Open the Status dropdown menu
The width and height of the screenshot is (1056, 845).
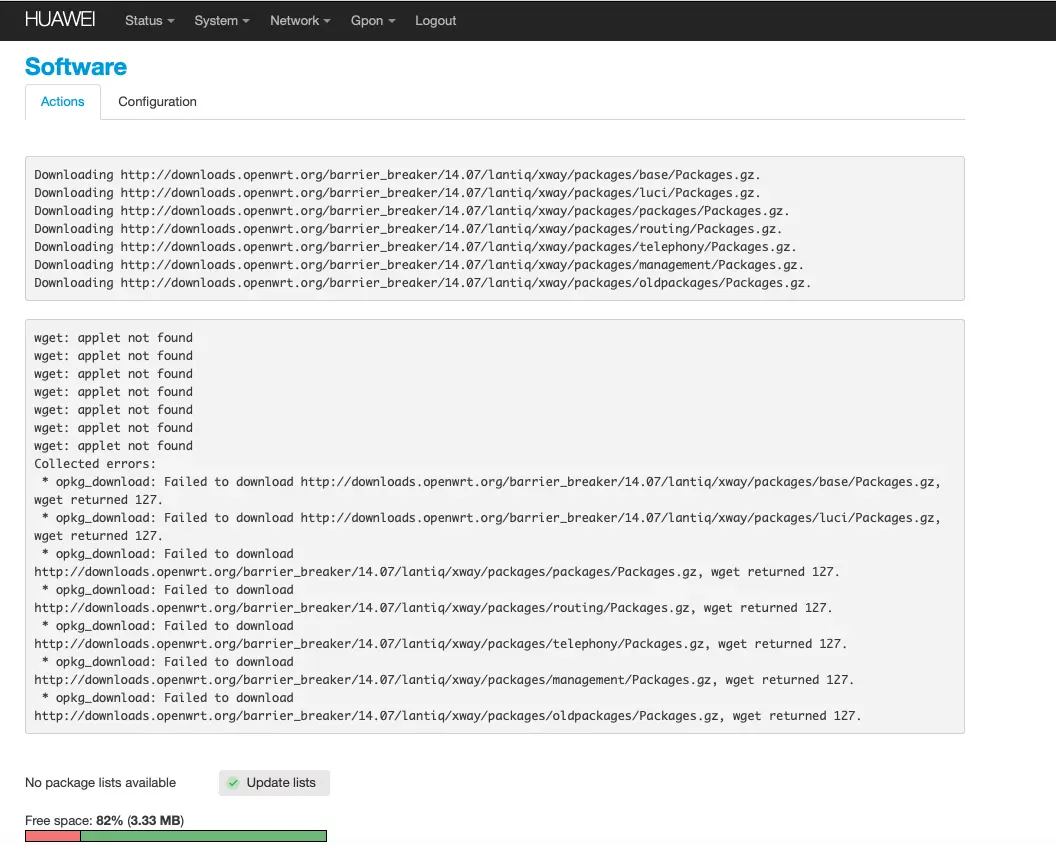[150, 21]
